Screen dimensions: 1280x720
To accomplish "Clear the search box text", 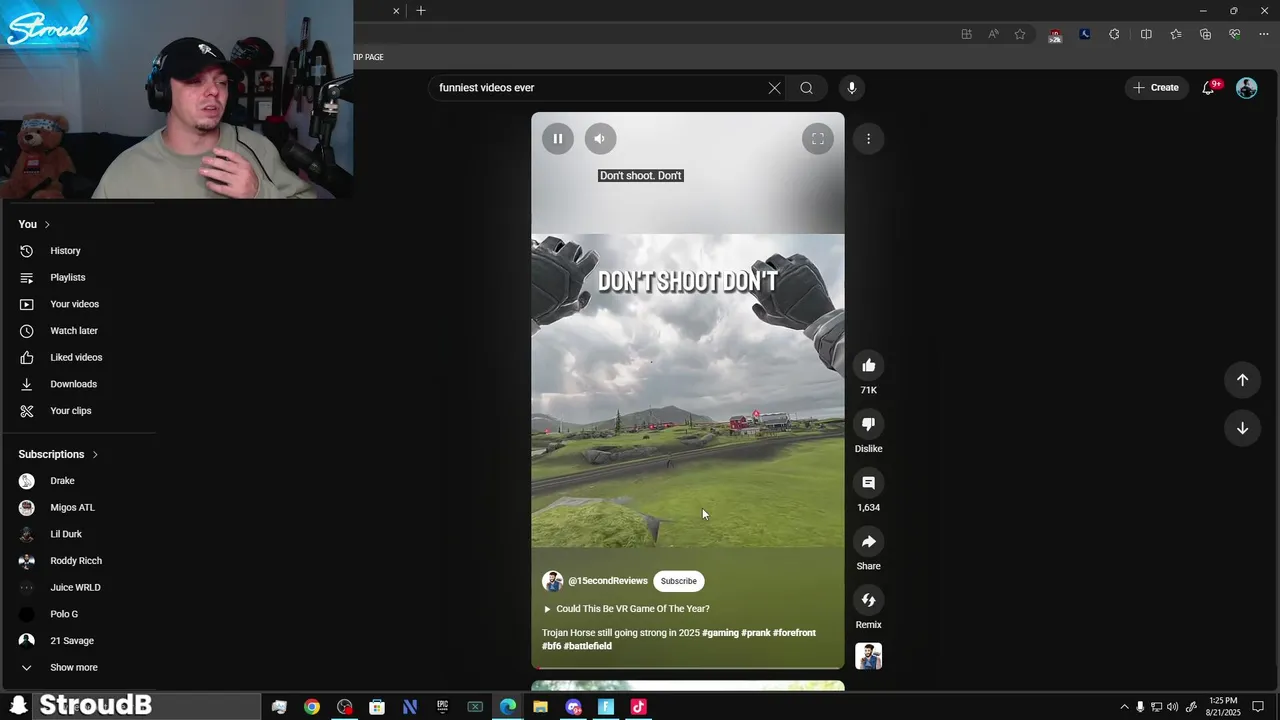I will click(x=774, y=88).
